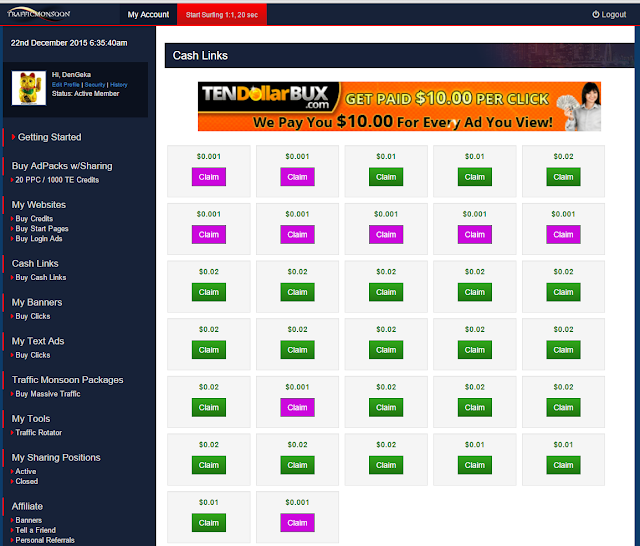
Task: Open the History link
Action: pyautogui.click(x=119, y=84)
